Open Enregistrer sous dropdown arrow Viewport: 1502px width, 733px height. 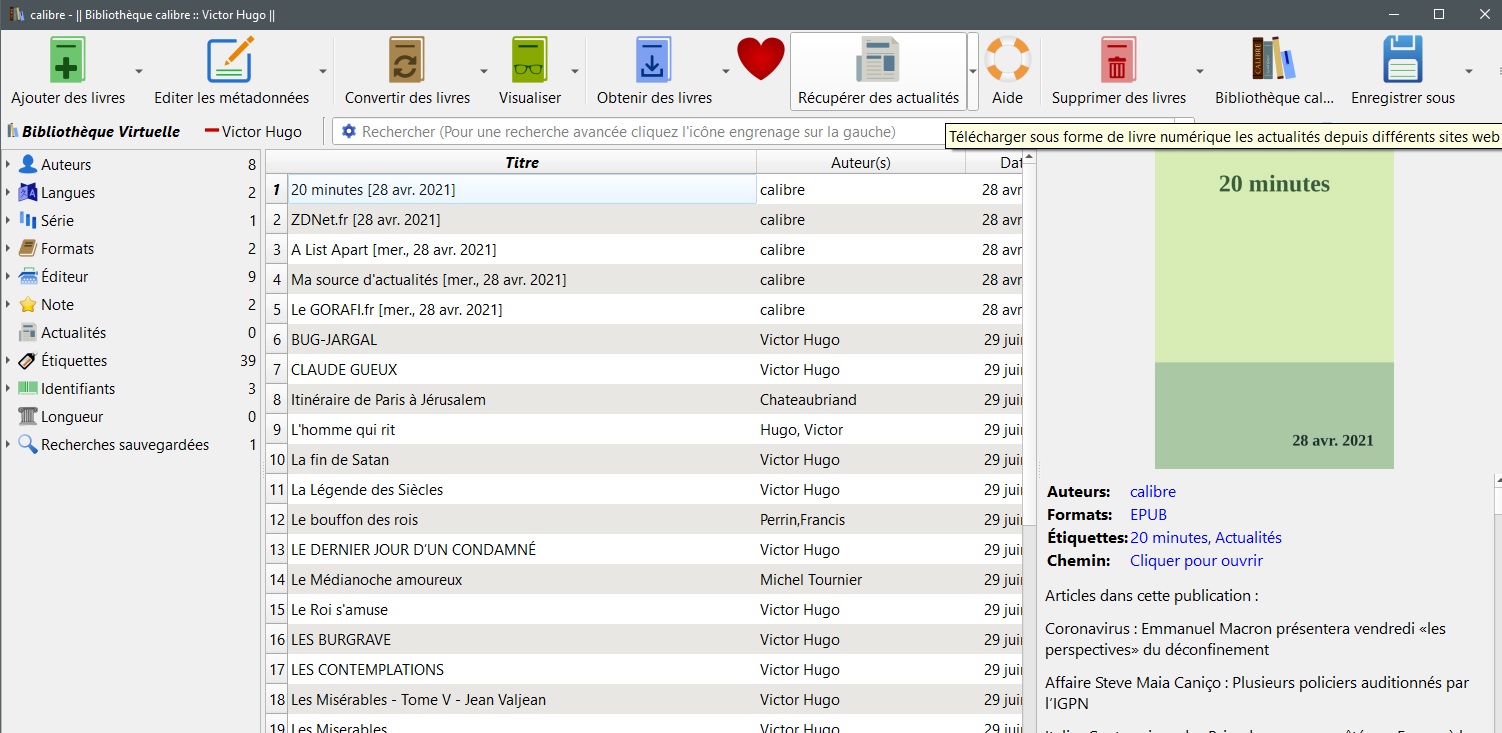[x=1469, y=71]
